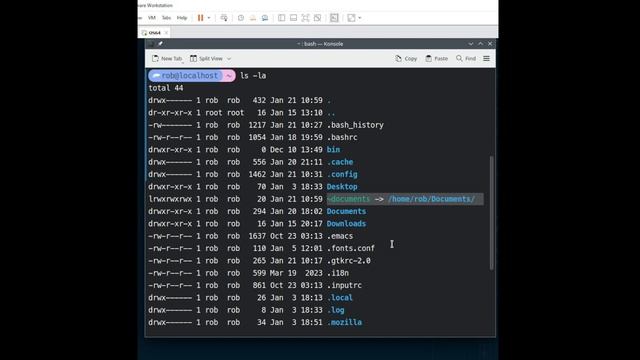Click the lrwxrwxrwx permissions text

click(170, 199)
